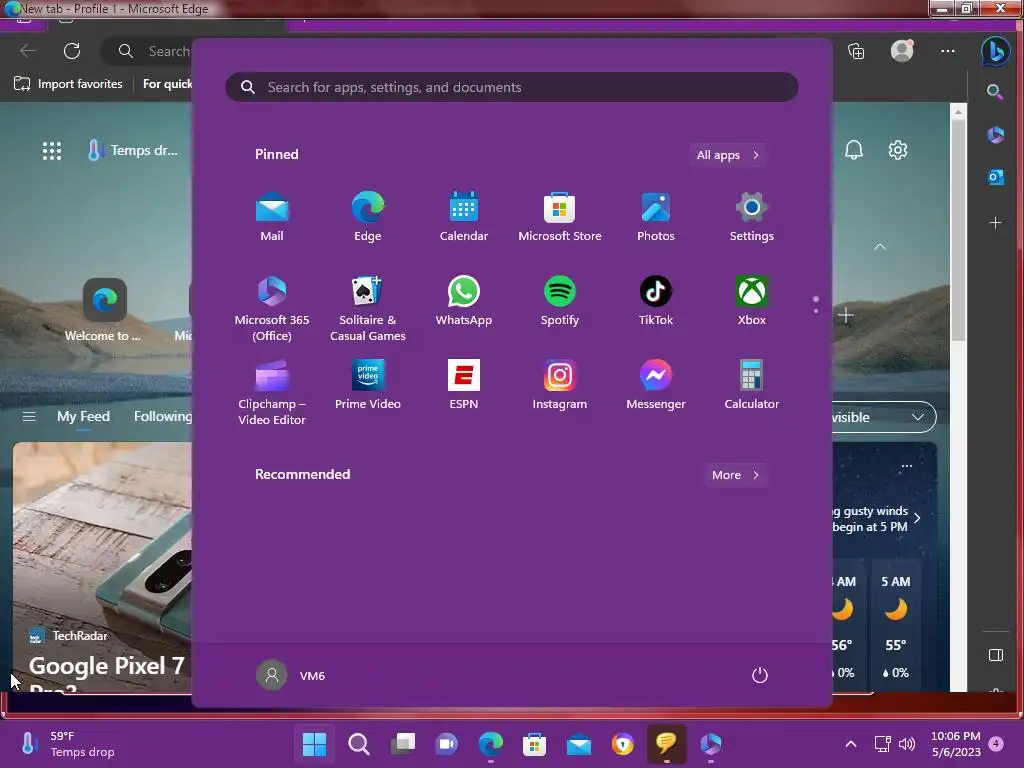
Task: Expand the content visible dropdown
Action: coord(884,417)
